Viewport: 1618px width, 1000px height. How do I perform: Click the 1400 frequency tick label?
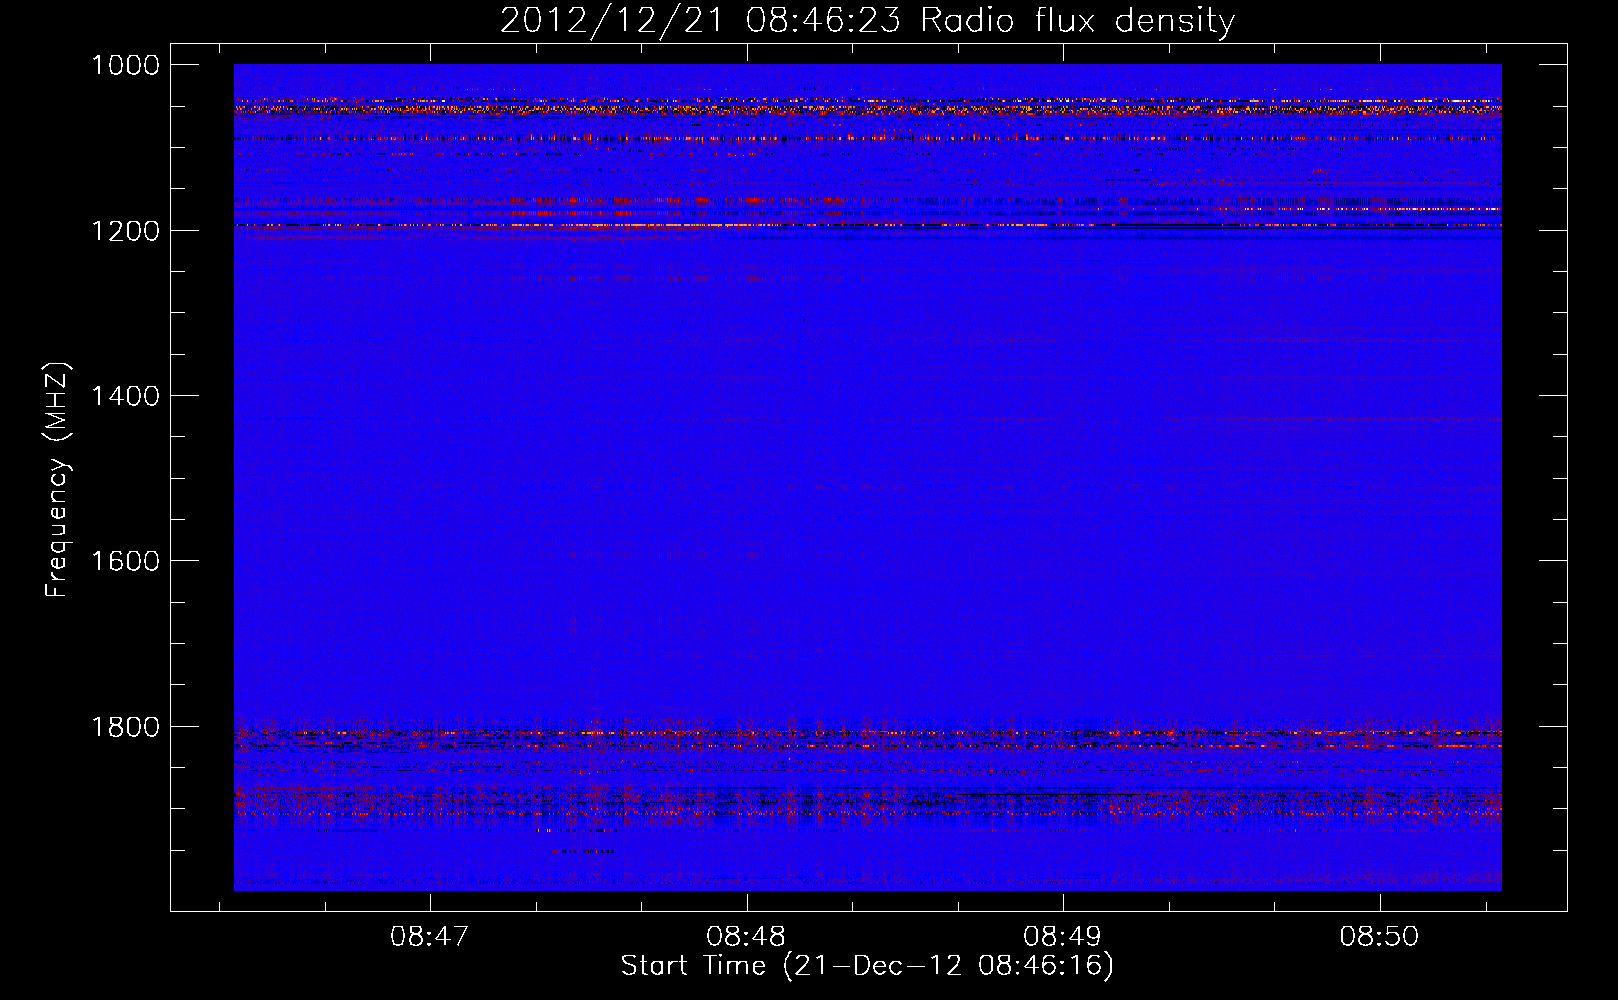pos(126,396)
